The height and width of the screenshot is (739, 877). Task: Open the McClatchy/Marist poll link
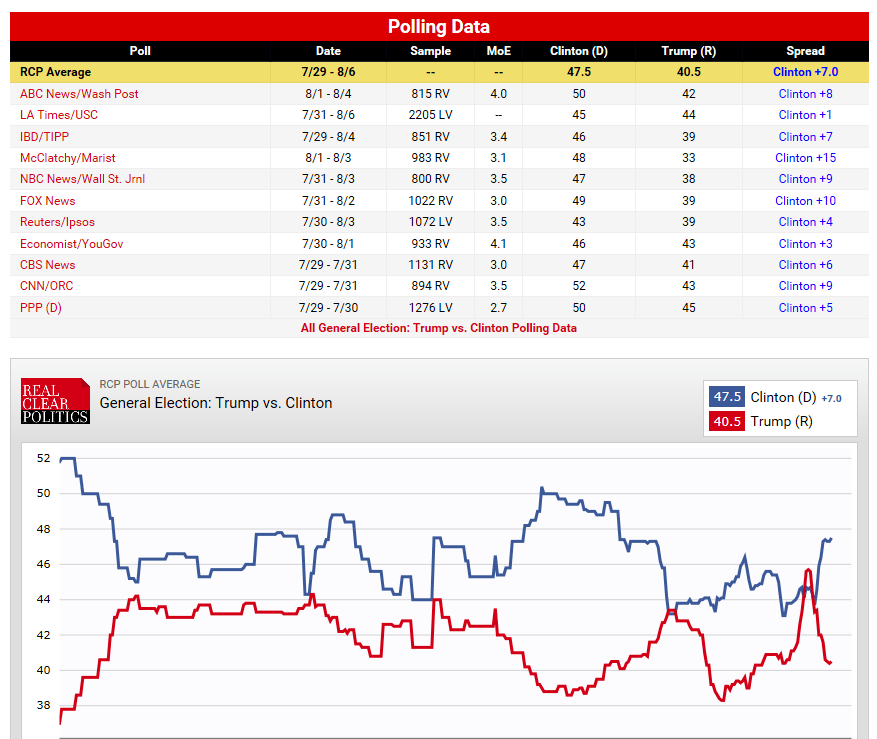pyautogui.click(x=68, y=158)
